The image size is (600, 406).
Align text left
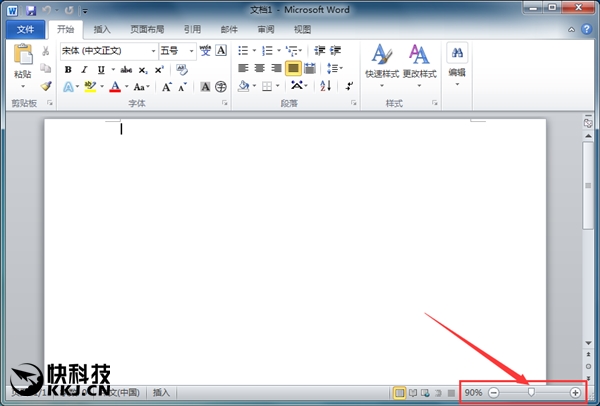coord(243,68)
